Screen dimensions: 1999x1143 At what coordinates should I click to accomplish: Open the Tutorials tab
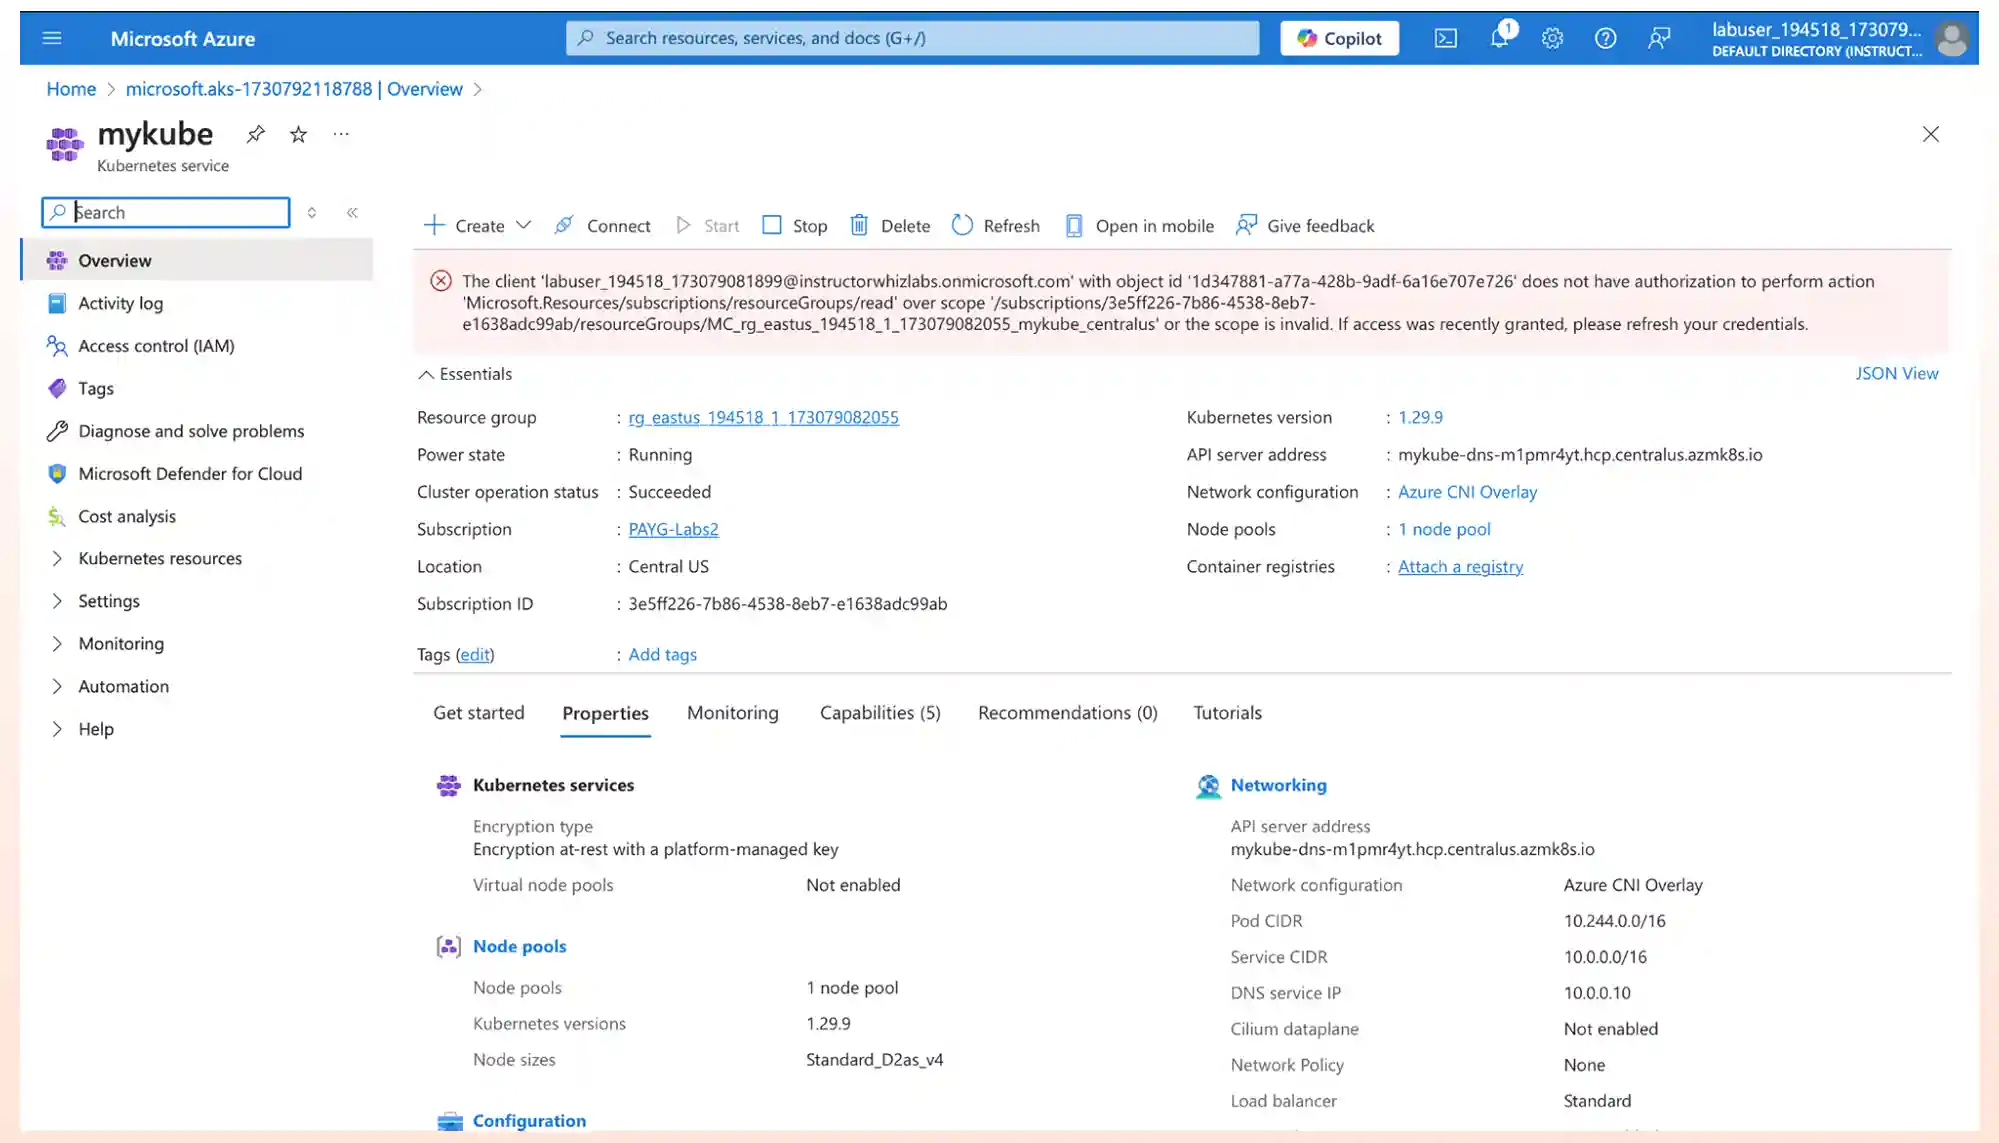point(1227,713)
